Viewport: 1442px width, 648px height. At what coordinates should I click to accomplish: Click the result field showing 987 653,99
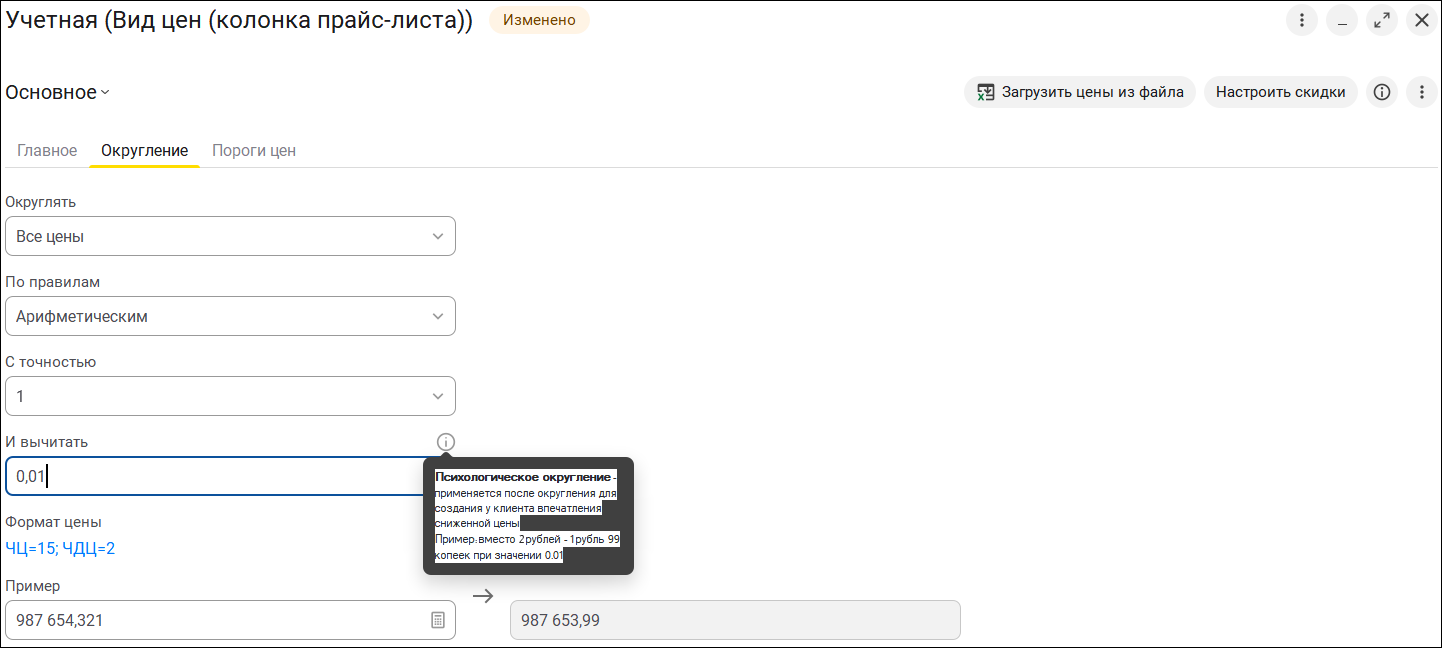(735, 620)
